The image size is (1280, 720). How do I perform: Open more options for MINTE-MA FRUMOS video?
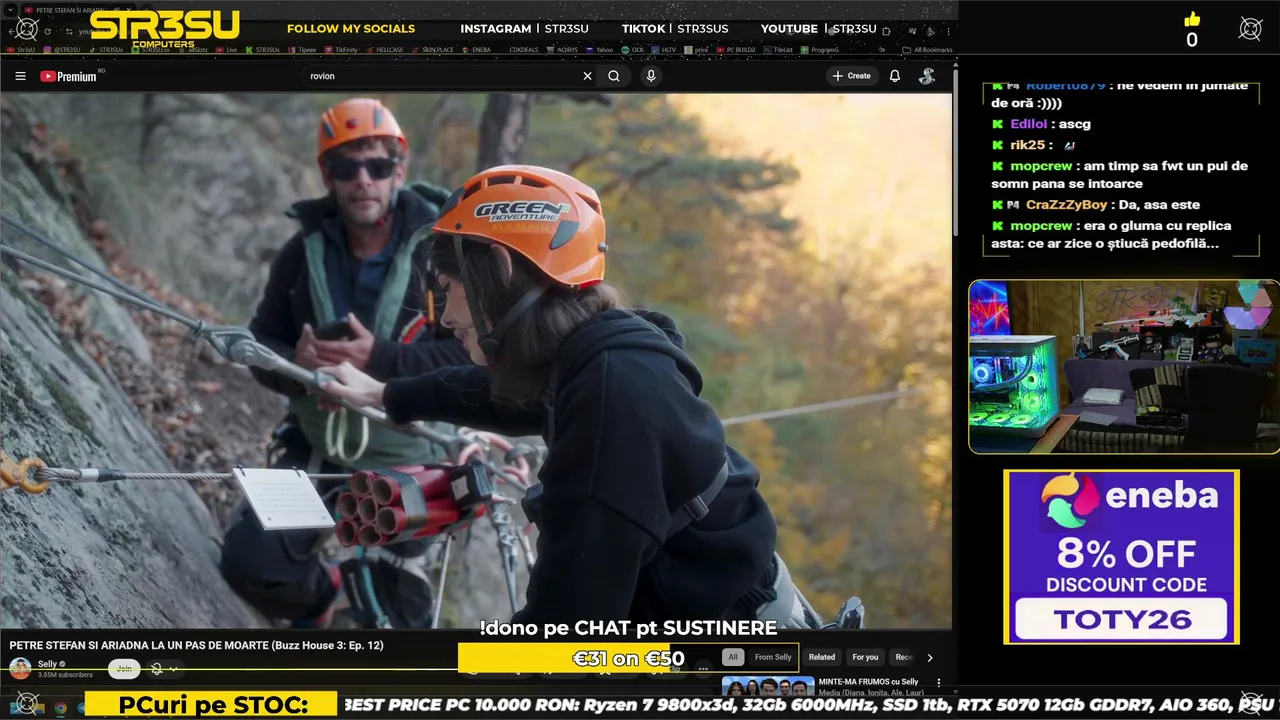click(940, 683)
